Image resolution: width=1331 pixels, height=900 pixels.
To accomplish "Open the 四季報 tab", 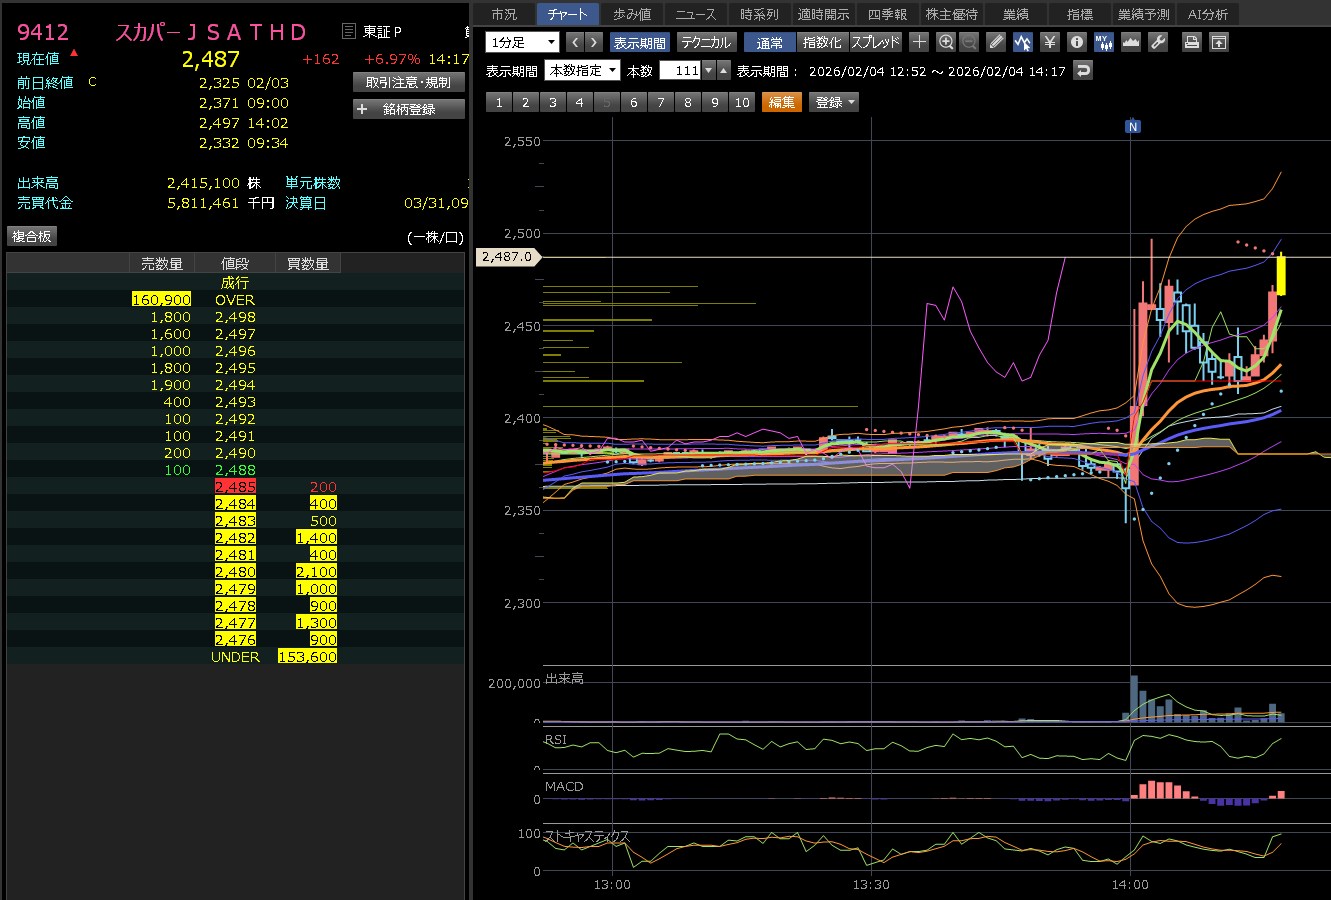I will tap(887, 14).
